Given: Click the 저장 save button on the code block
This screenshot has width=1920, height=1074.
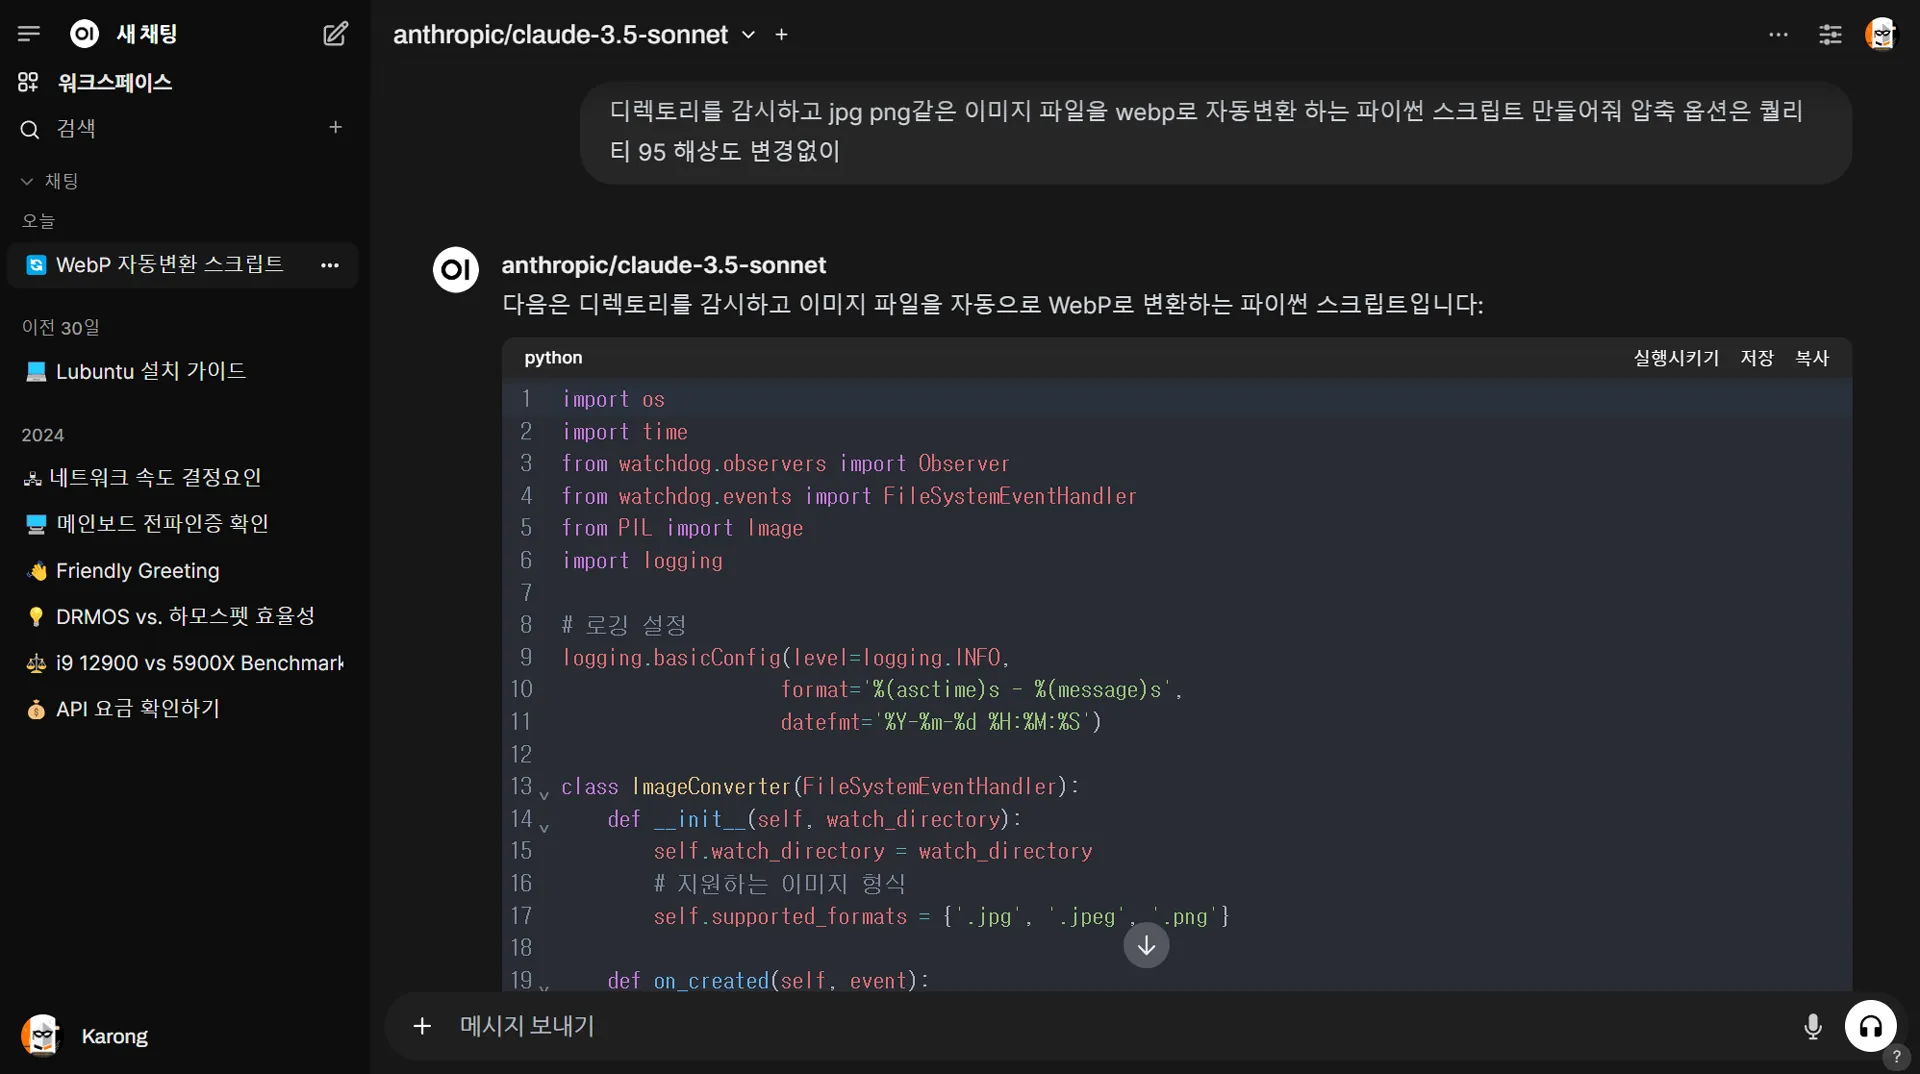Looking at the screenshot, I should click(1757, 358).
